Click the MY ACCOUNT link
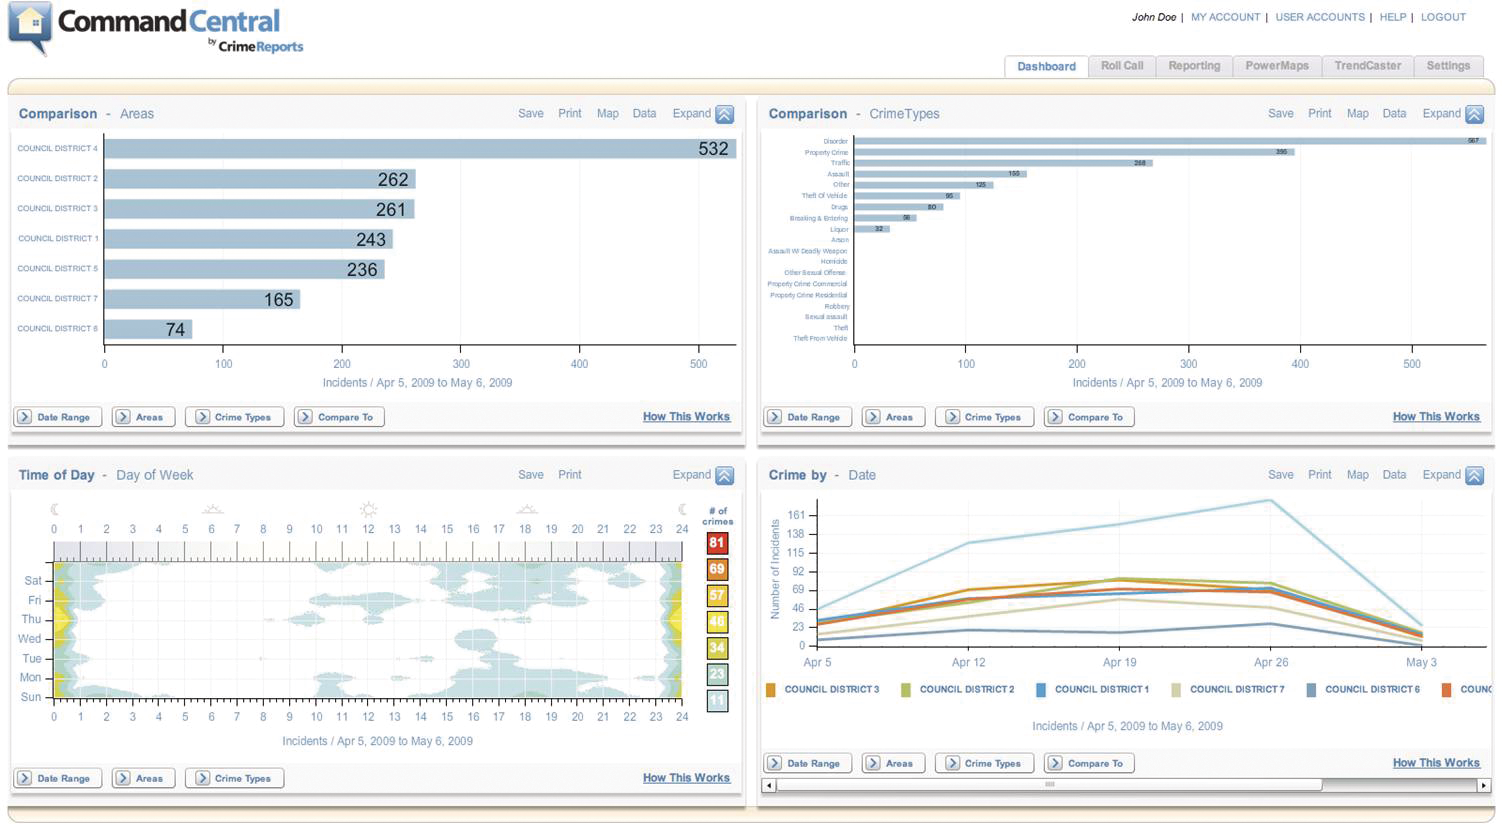This screenshot has height=824, width=1502. coord(1225,17)
